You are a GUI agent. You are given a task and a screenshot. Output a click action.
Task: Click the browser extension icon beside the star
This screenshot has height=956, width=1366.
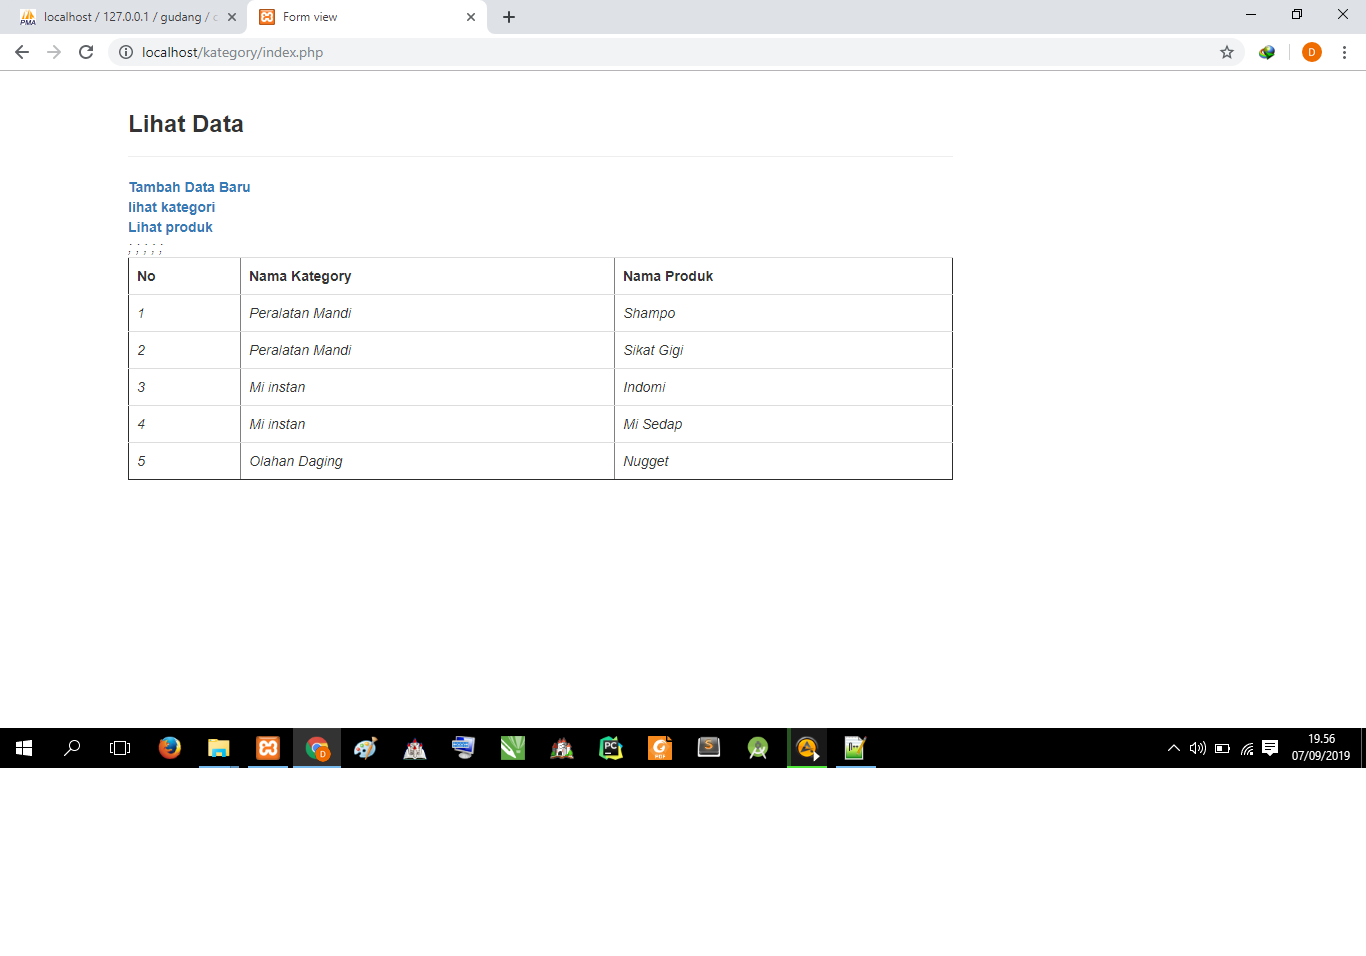1267,52
